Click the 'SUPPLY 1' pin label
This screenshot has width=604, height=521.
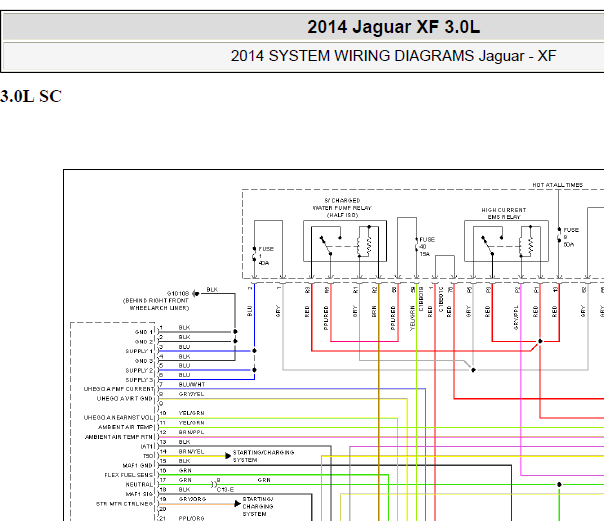point(139,351)
